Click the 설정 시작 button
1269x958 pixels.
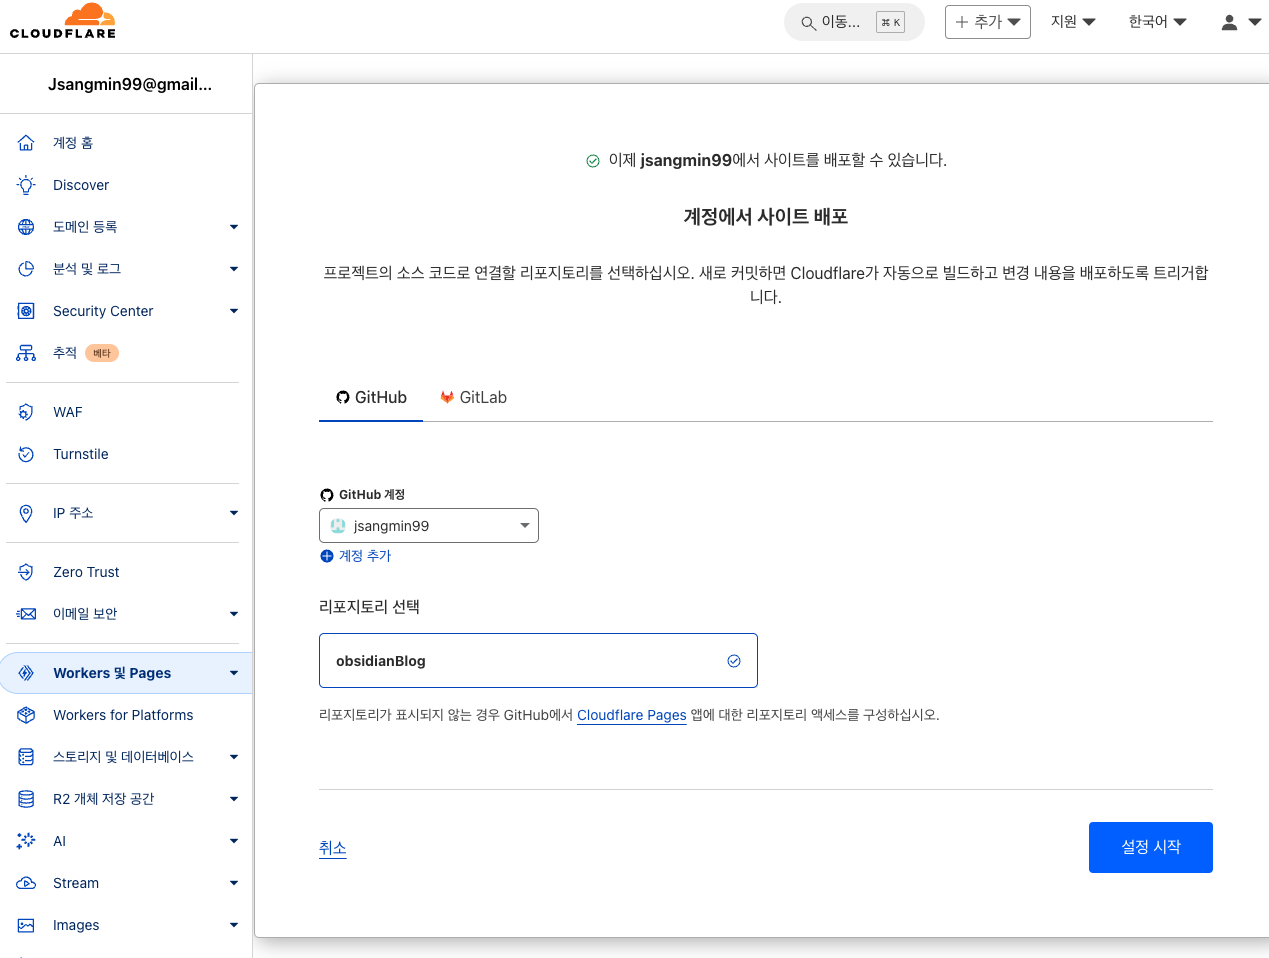tap(1151, 847)
